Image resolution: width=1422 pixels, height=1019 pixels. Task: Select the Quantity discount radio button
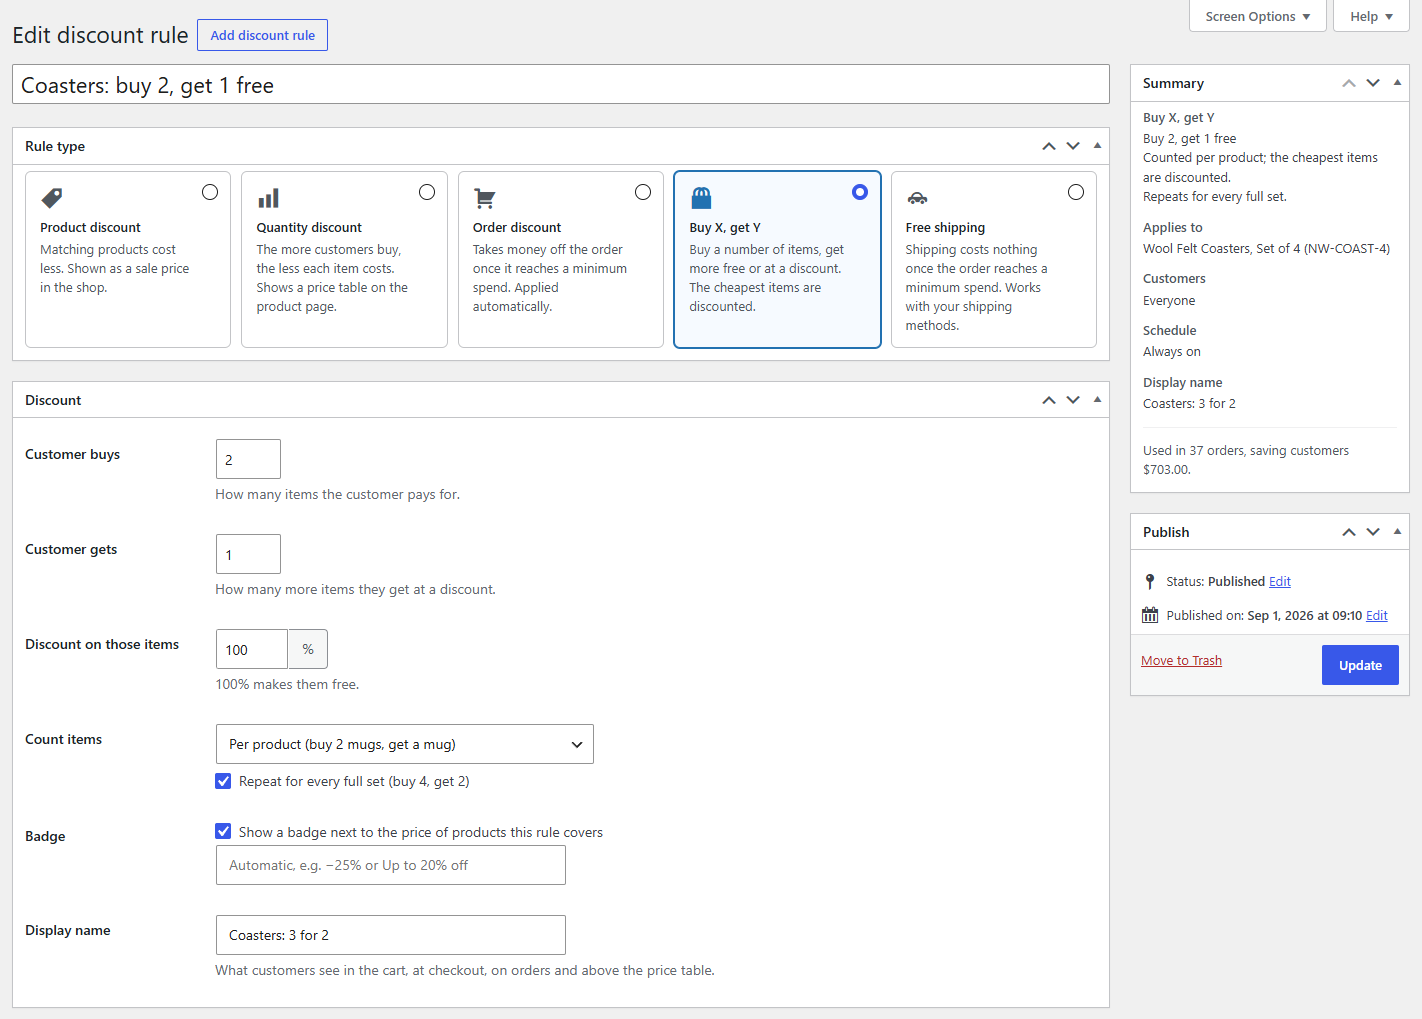click(x=427, y=192)
